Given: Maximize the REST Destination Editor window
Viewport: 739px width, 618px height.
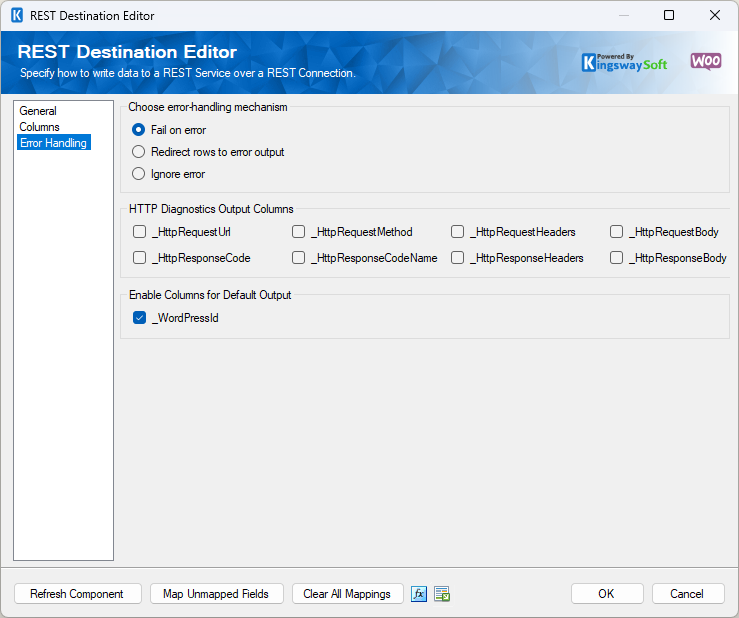Looking at the screenshot, I should (669, 15).
